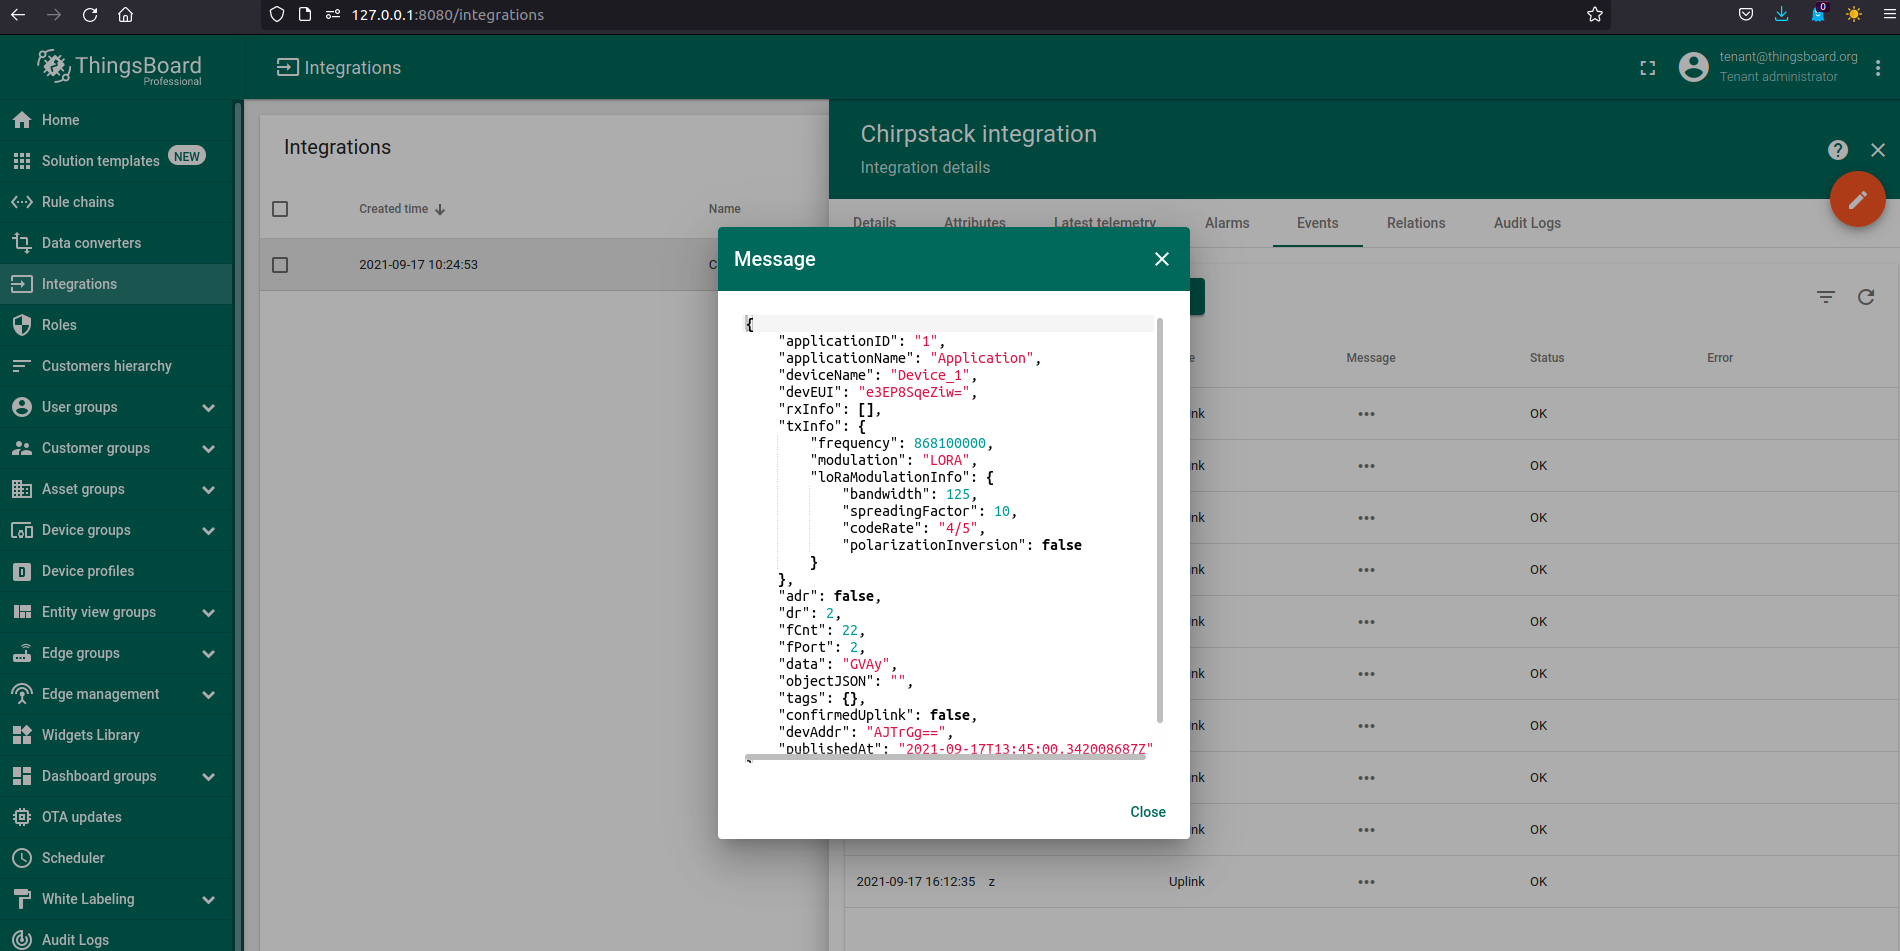Open Data converters page
Viewport: 1900px width, 951px height.
pyautogui.click(x=116, y=243)
